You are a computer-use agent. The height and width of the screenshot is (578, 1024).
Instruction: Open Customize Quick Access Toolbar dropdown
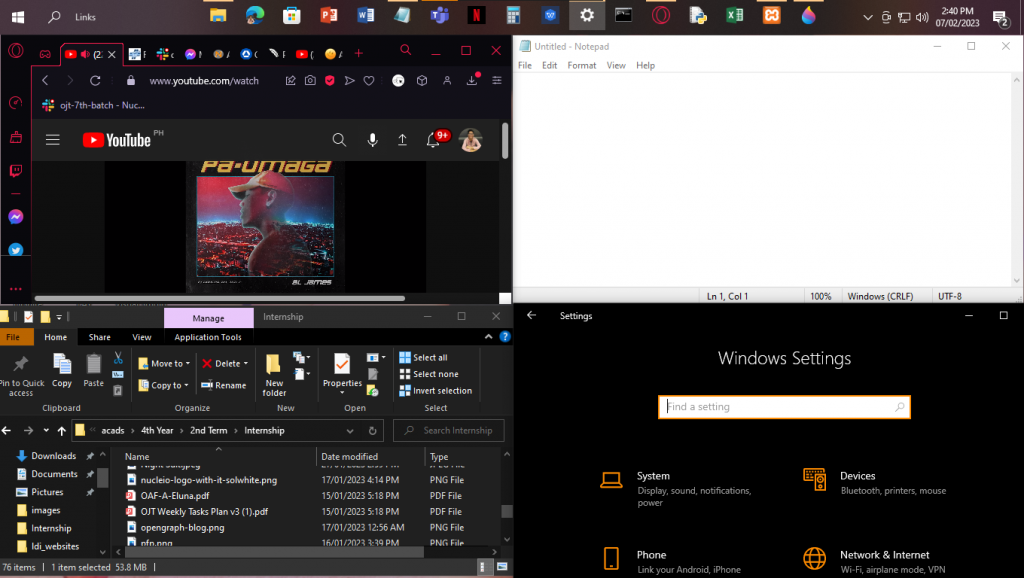(59, 317)
